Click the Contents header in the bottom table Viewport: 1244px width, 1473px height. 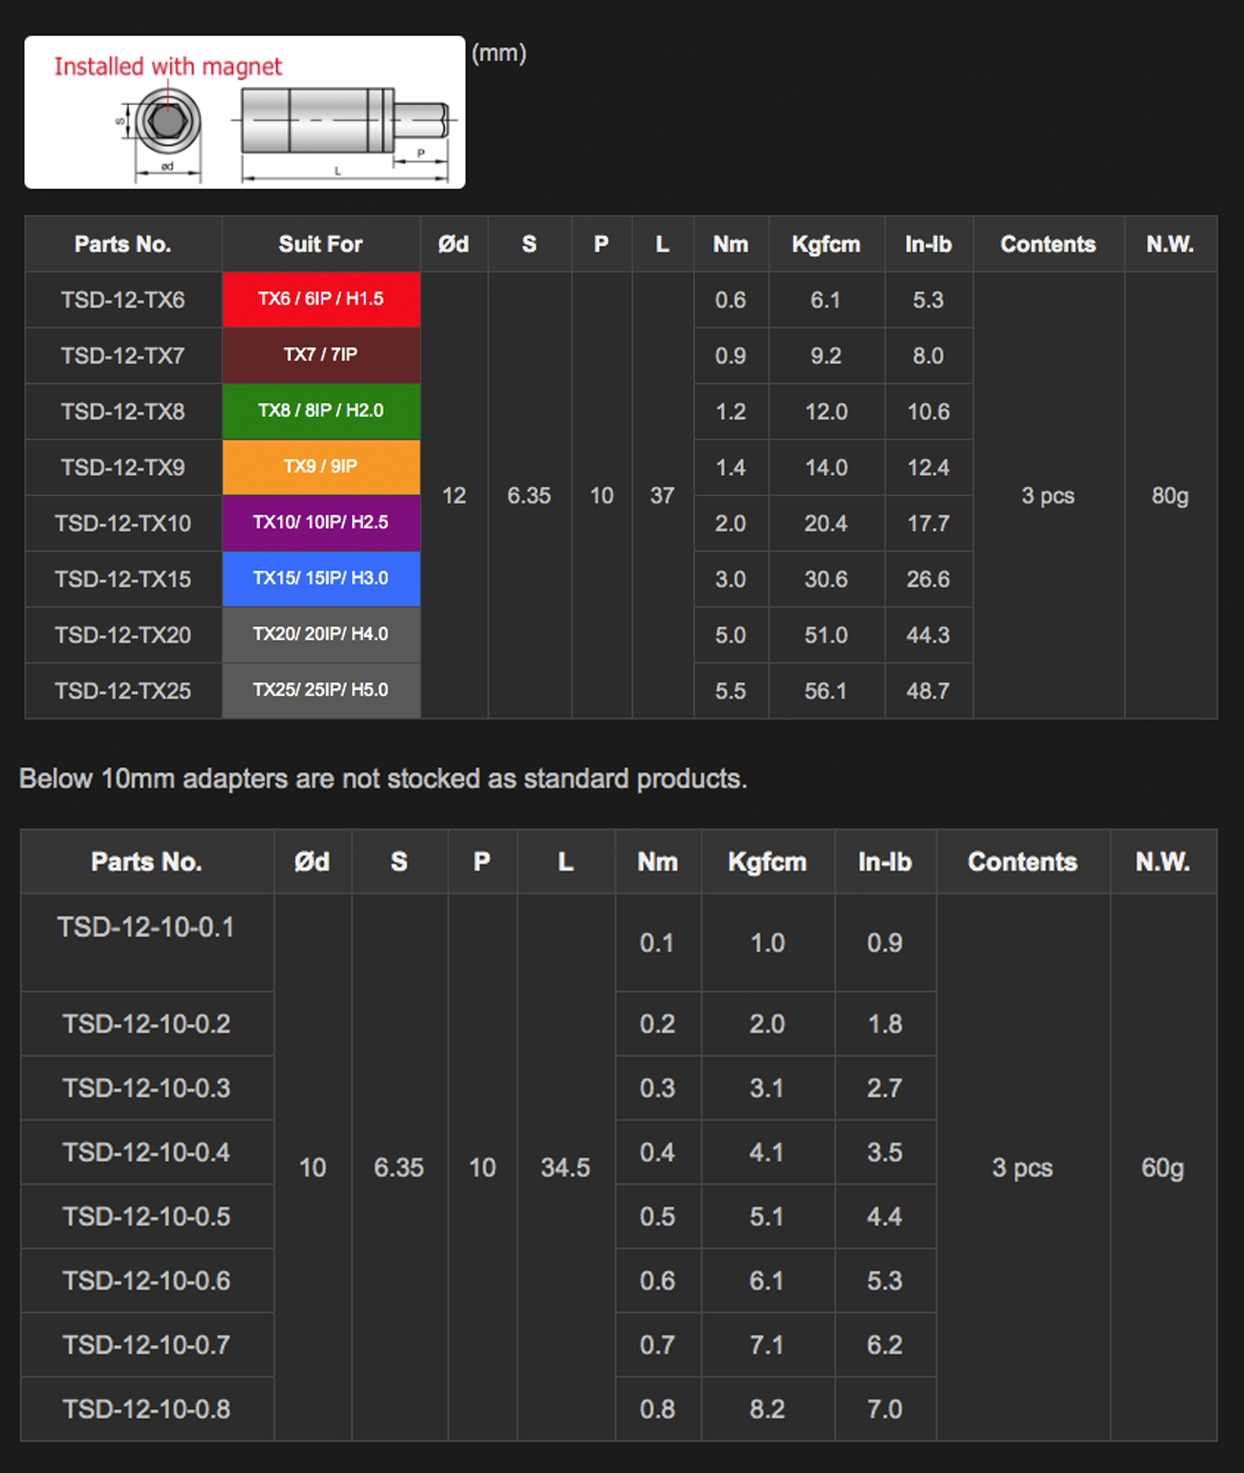pyautogui.click(x=1023, y=862)
